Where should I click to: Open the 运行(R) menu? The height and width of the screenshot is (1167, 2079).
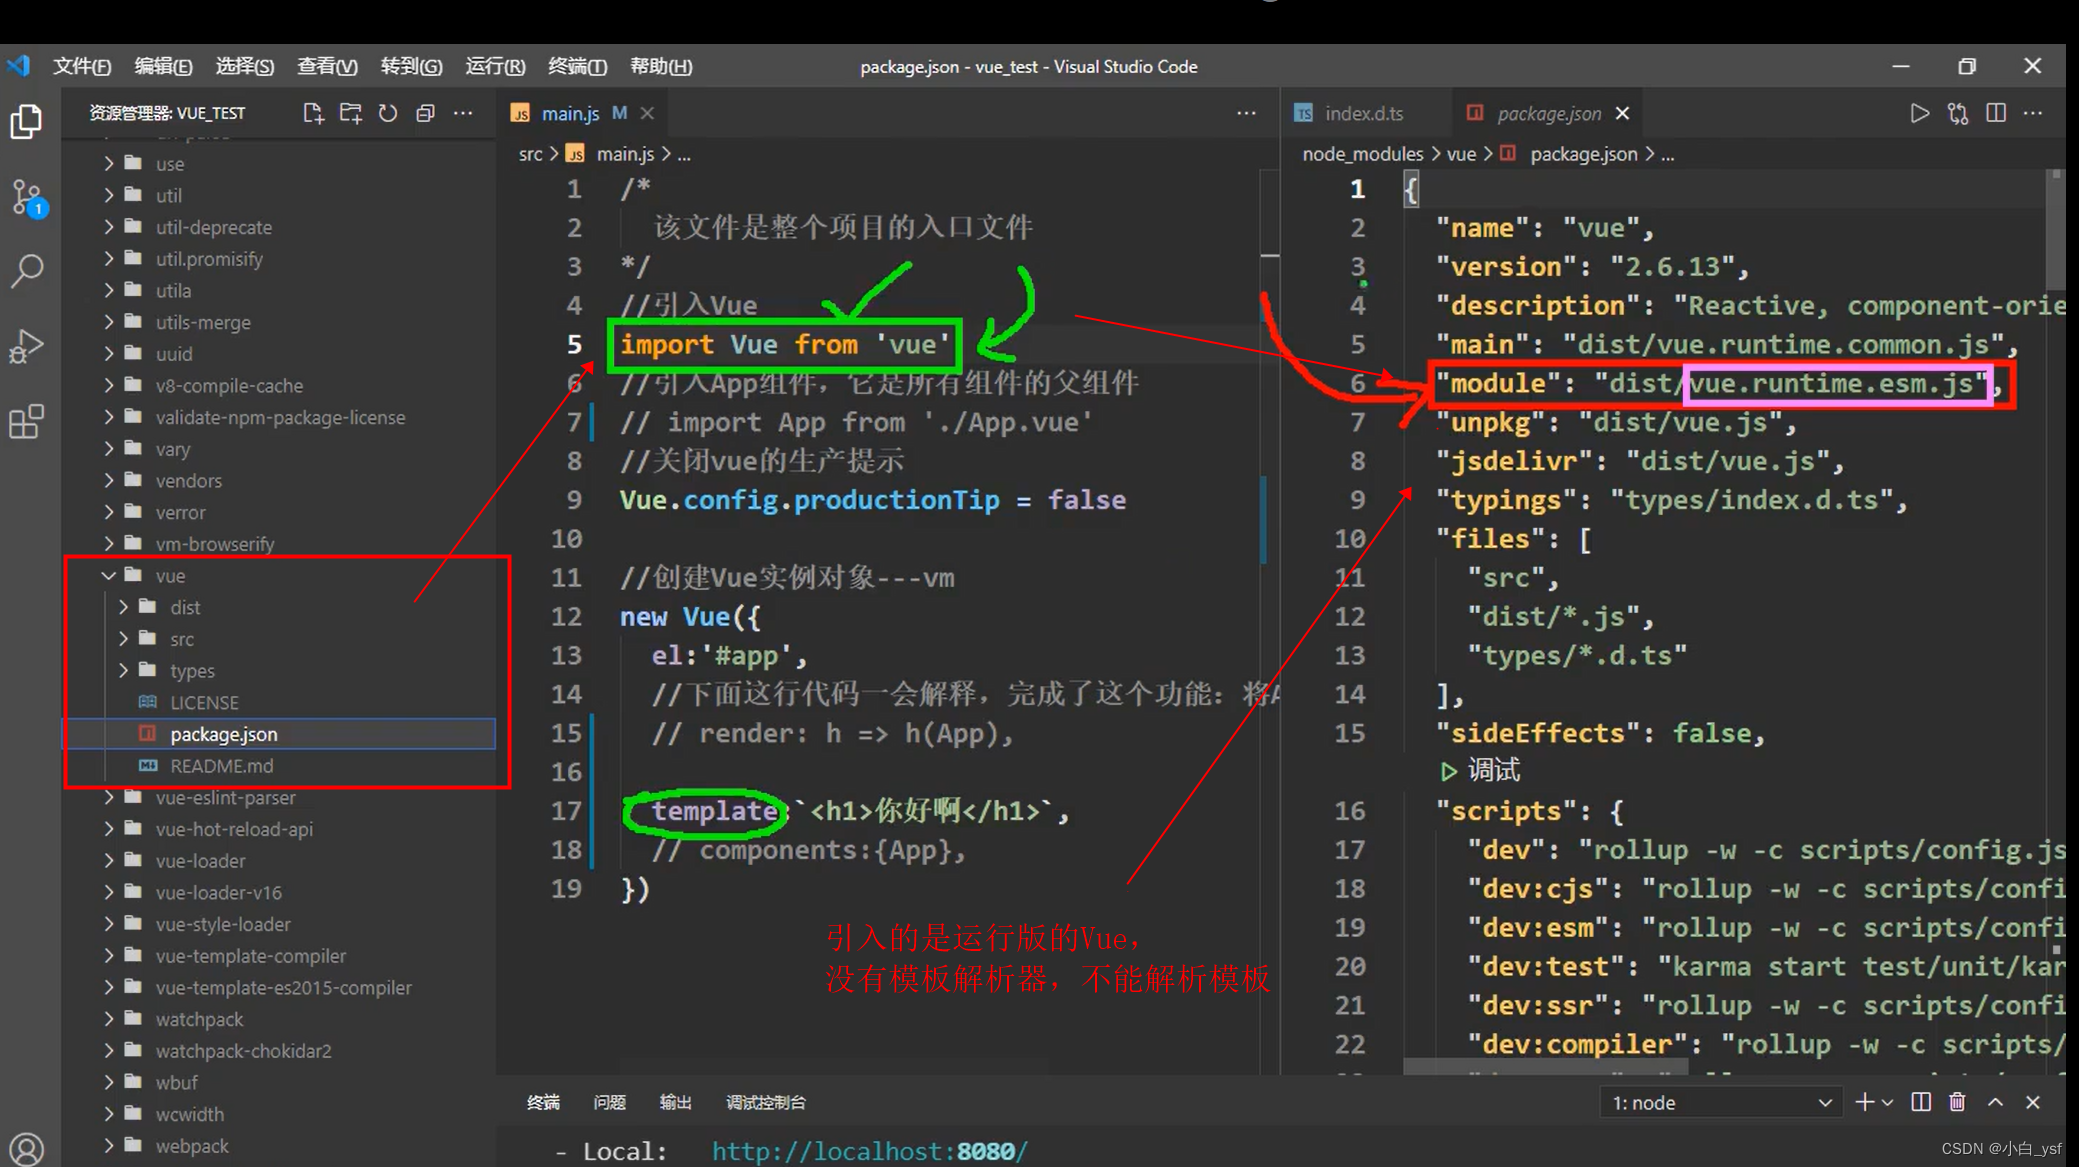point(495,66)
